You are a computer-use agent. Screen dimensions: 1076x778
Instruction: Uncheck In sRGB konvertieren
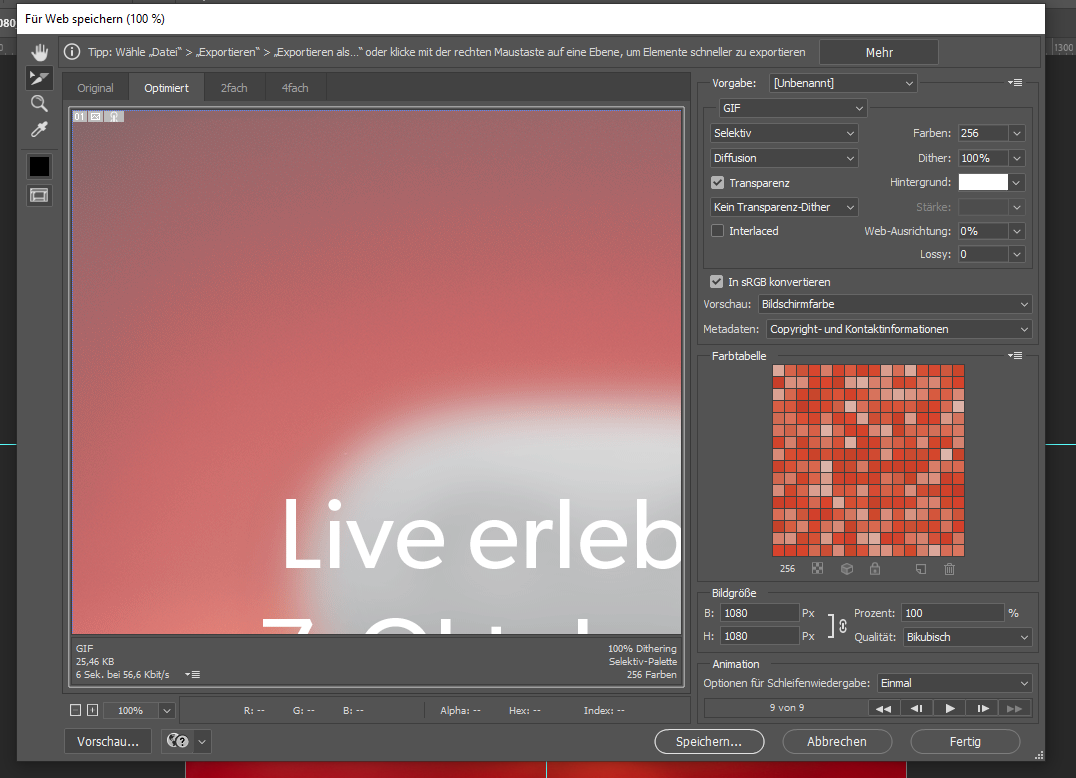pos(717,281)
